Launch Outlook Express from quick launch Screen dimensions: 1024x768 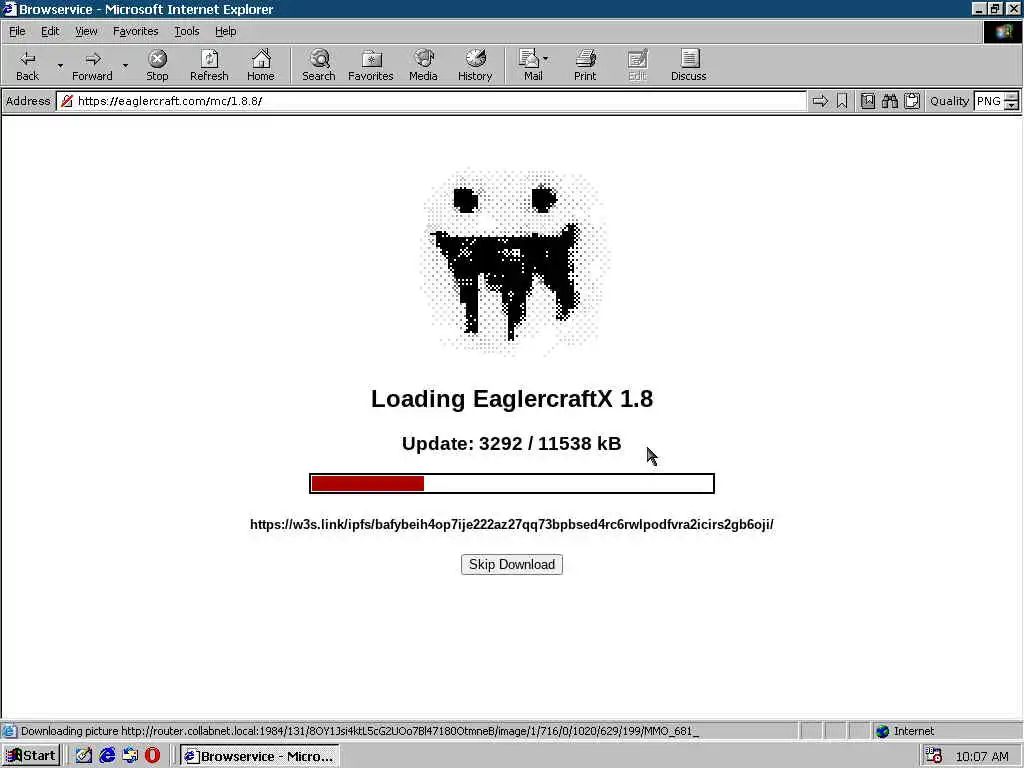point(130,756)
